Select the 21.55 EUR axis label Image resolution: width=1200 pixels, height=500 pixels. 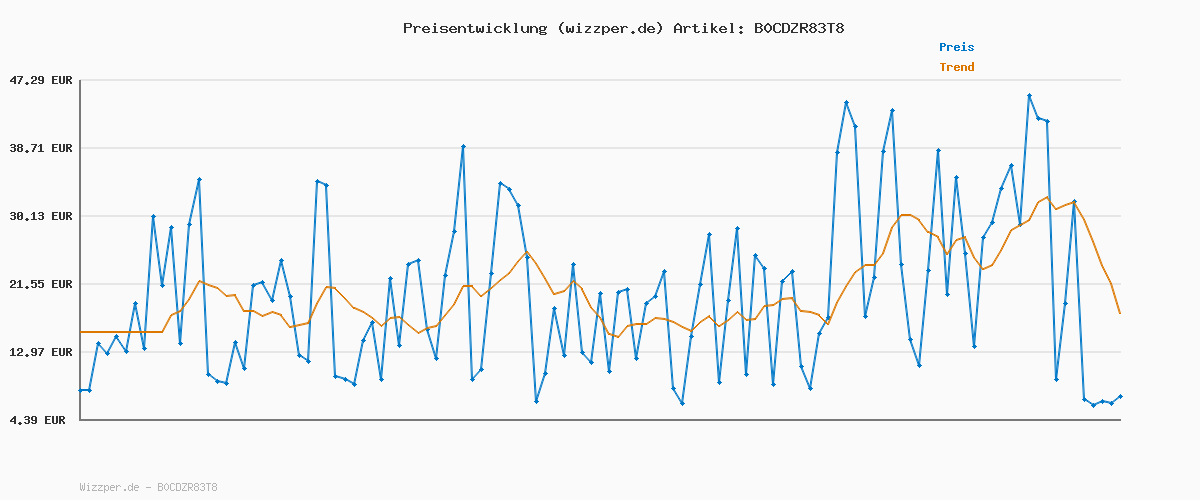click(40, 284)
